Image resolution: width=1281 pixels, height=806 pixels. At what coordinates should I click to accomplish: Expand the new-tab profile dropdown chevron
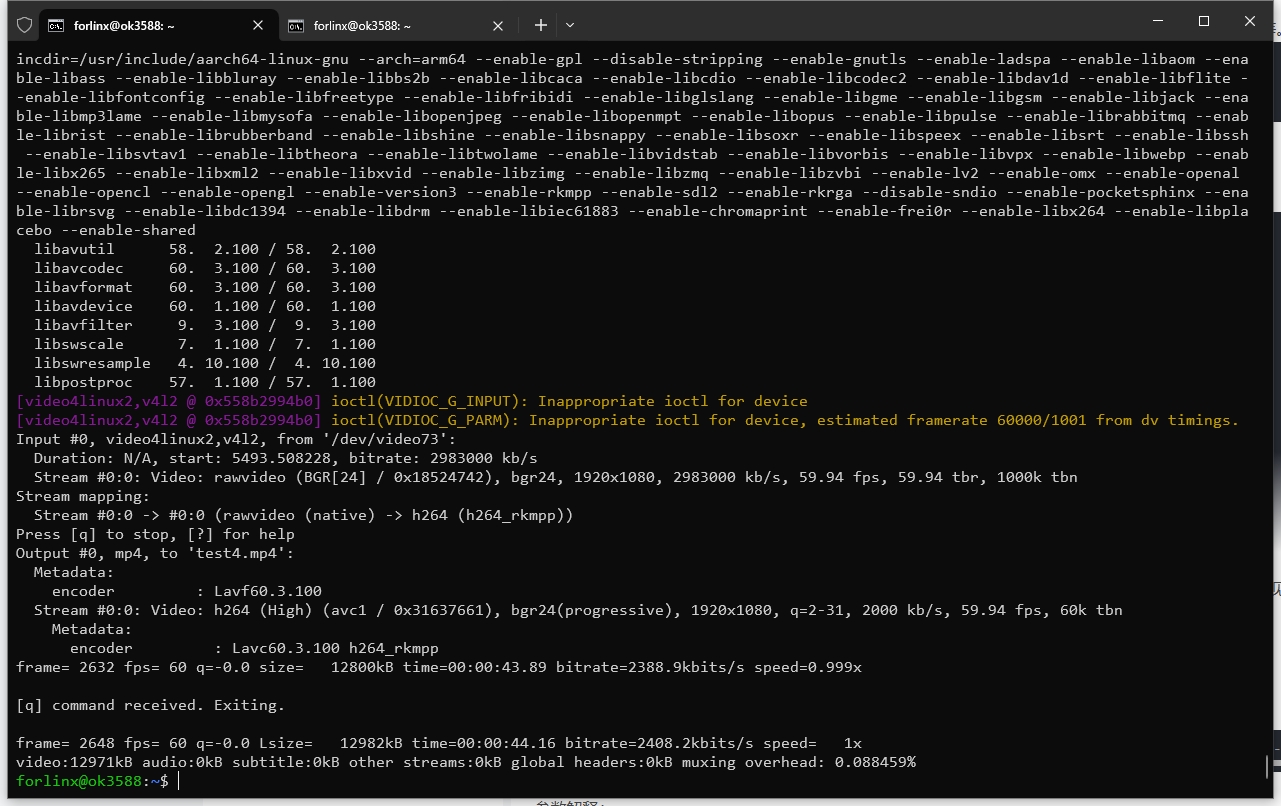[570, 25]
